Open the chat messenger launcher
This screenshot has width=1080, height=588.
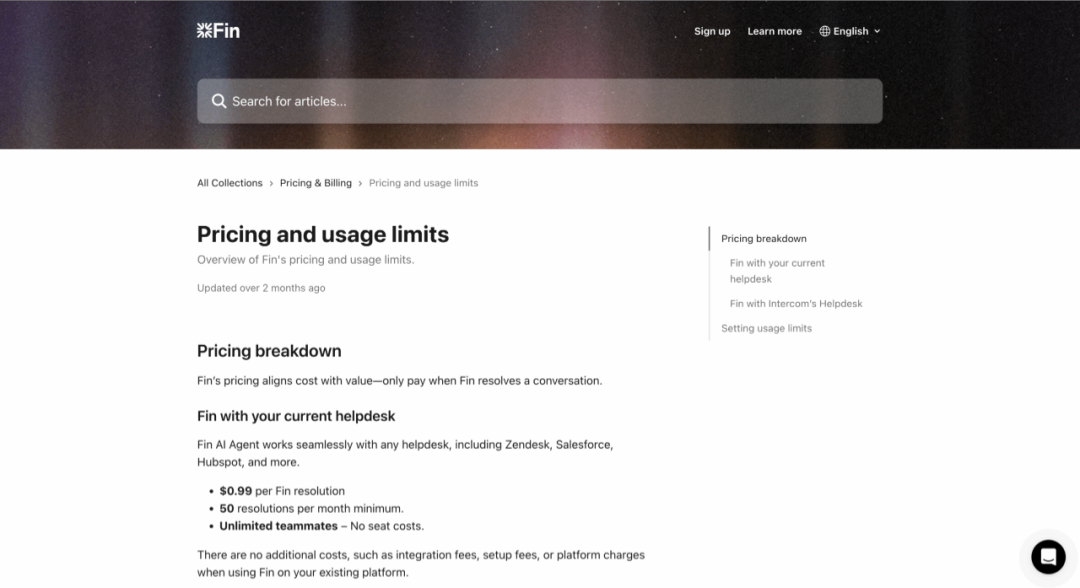coord(1048,556)
